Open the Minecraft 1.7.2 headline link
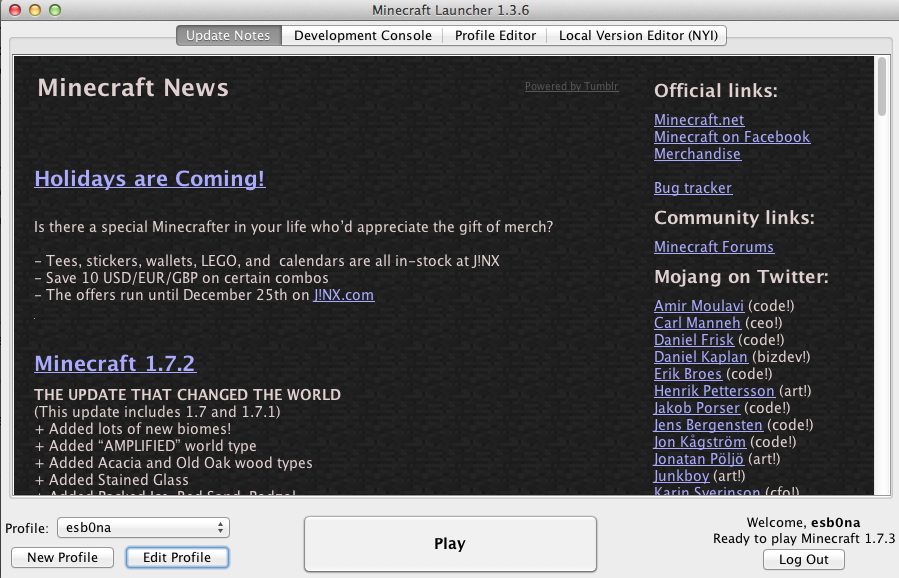Viewport: 899px width, 578px height. click(x=115, y=363)
